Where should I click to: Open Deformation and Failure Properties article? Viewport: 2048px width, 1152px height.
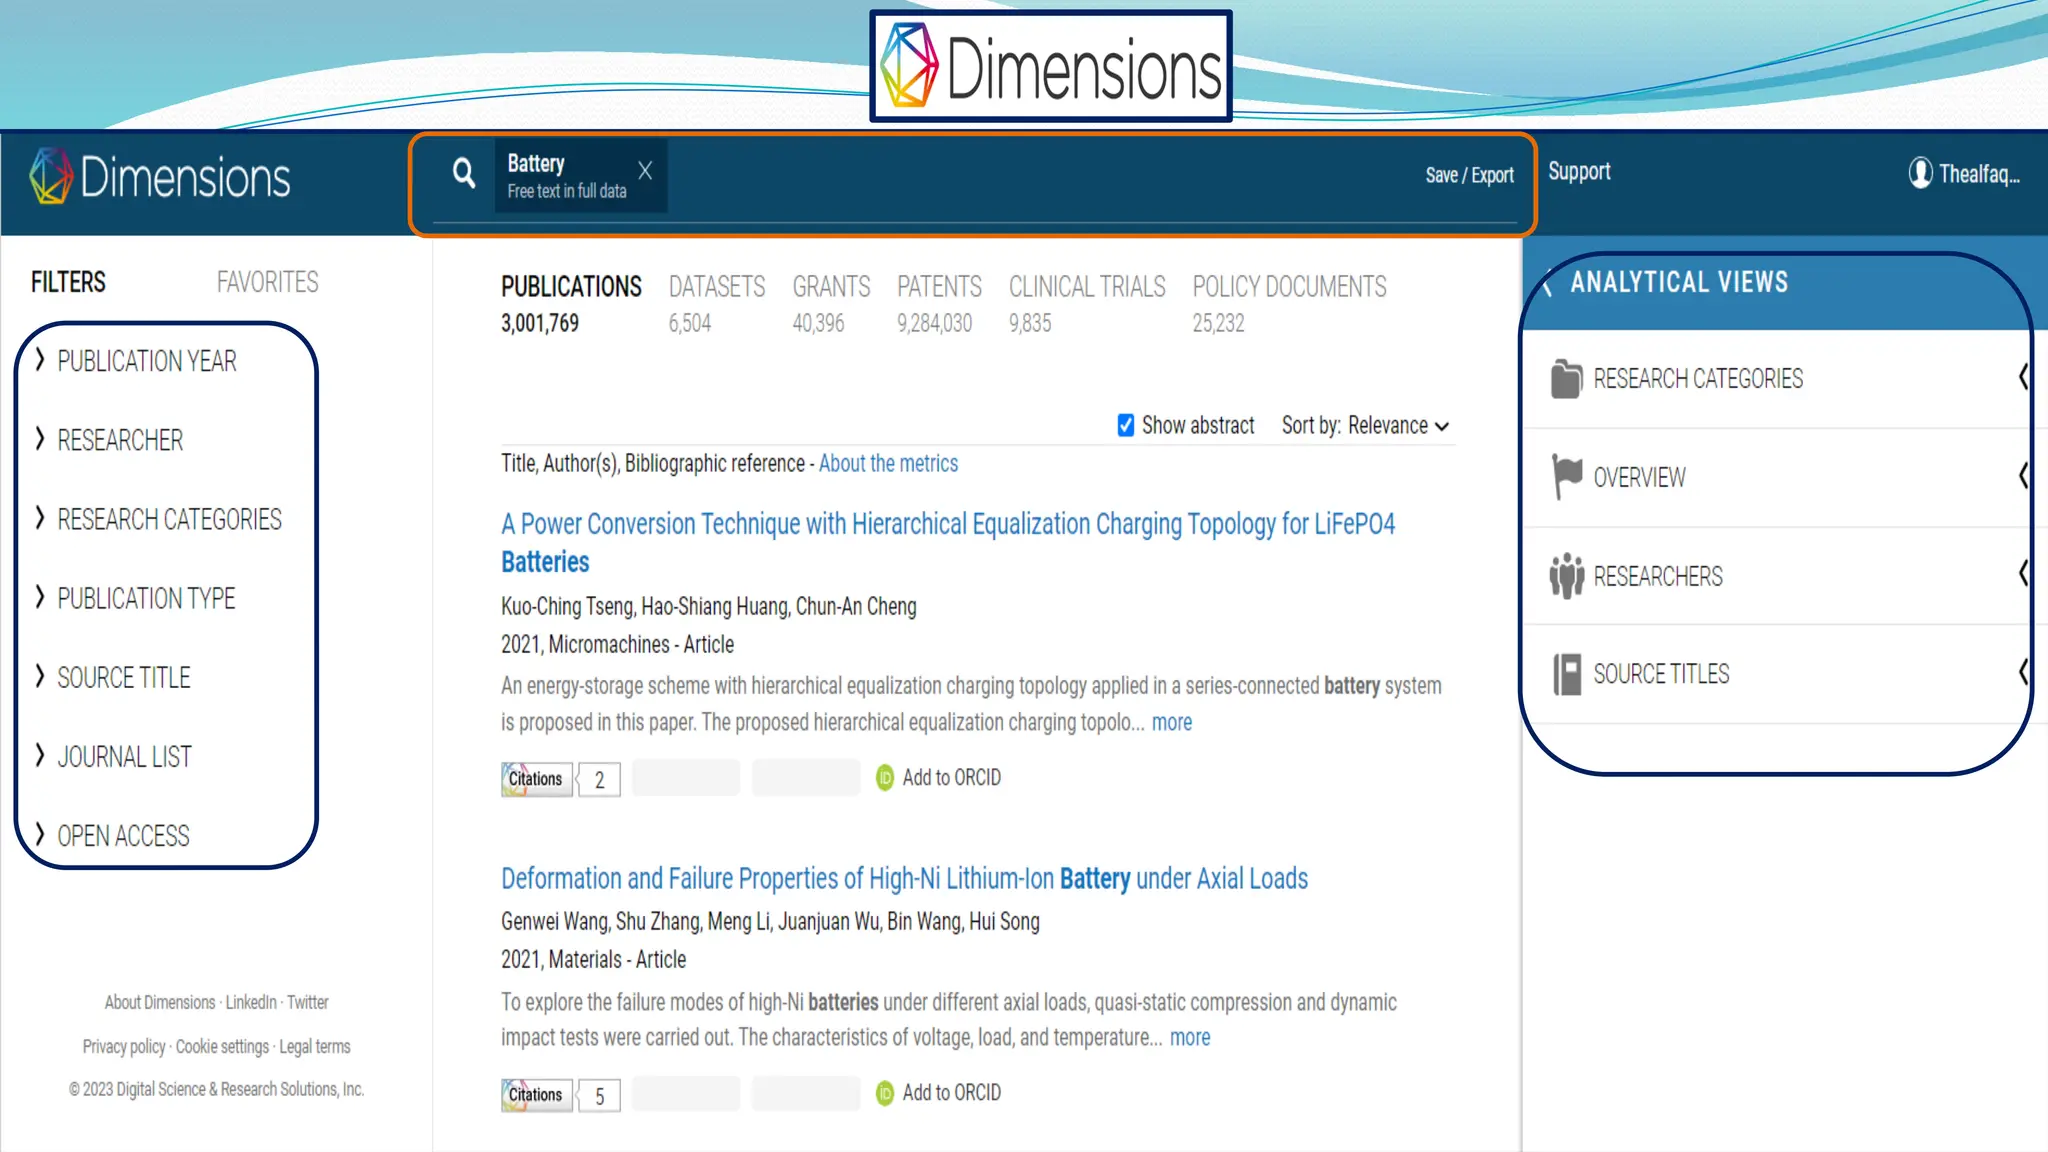pyautogui.click(x=904, y=879)
